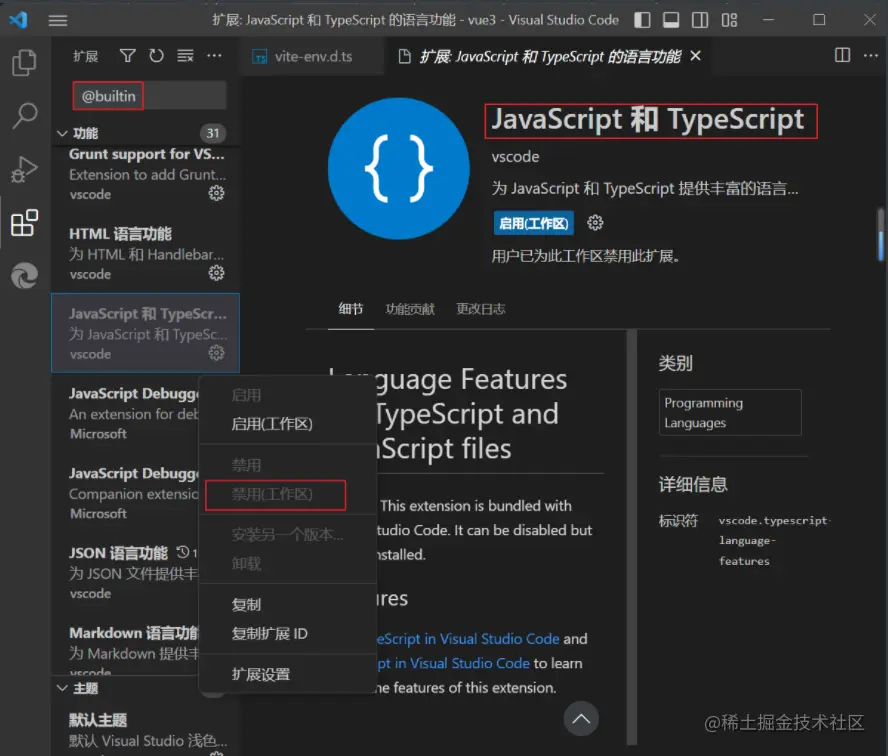
Task: Open 'eScript in Visual Studio Code' link
Action: click(468, 639)
